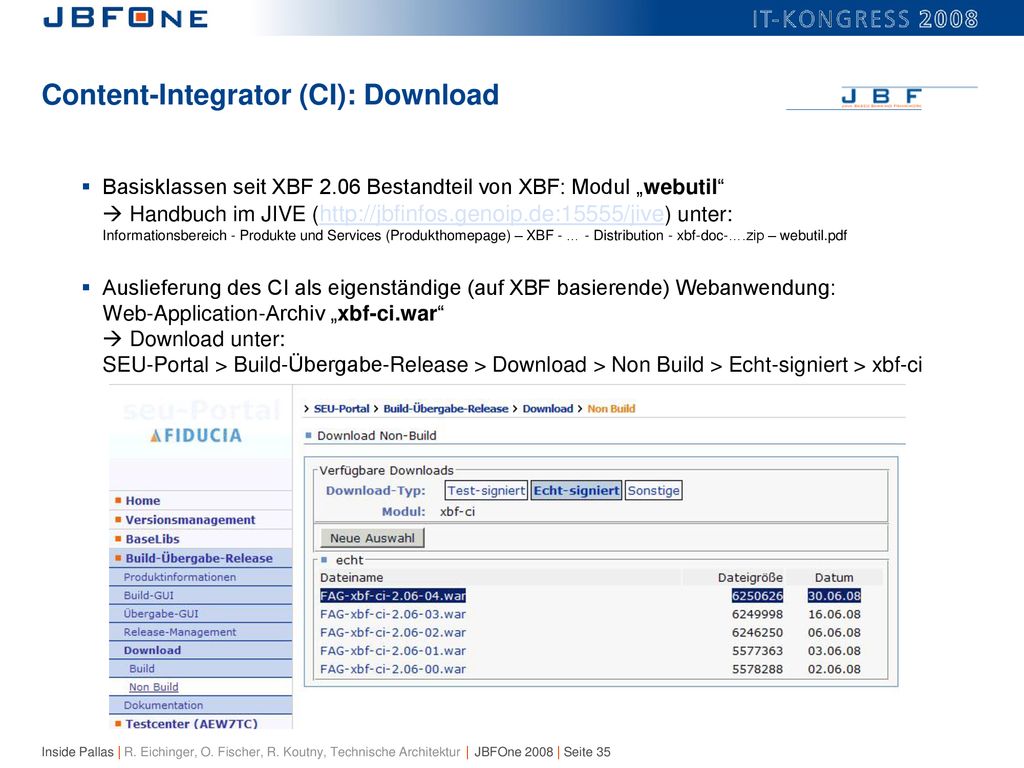This screenshot has width=1024, height=768.
Task: Open the Non Build sidebar item
Action: coord(153,686)
